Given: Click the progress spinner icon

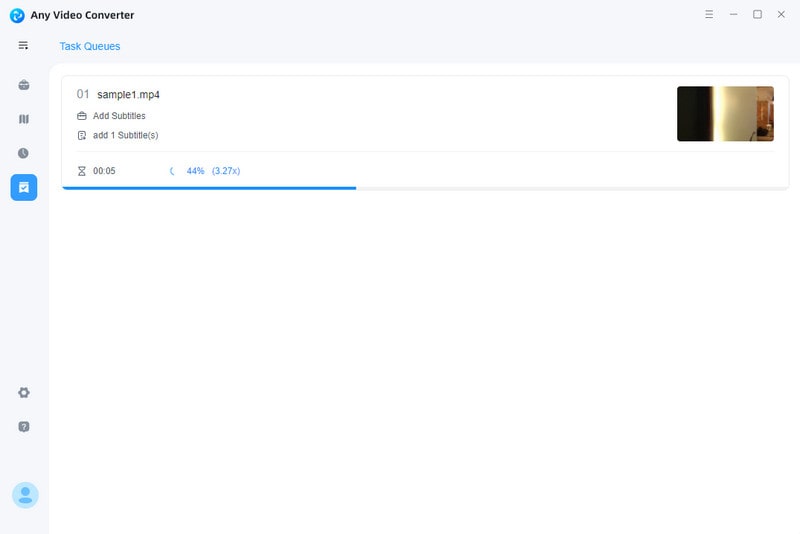Looking at the screenshot, I should 172,171.
